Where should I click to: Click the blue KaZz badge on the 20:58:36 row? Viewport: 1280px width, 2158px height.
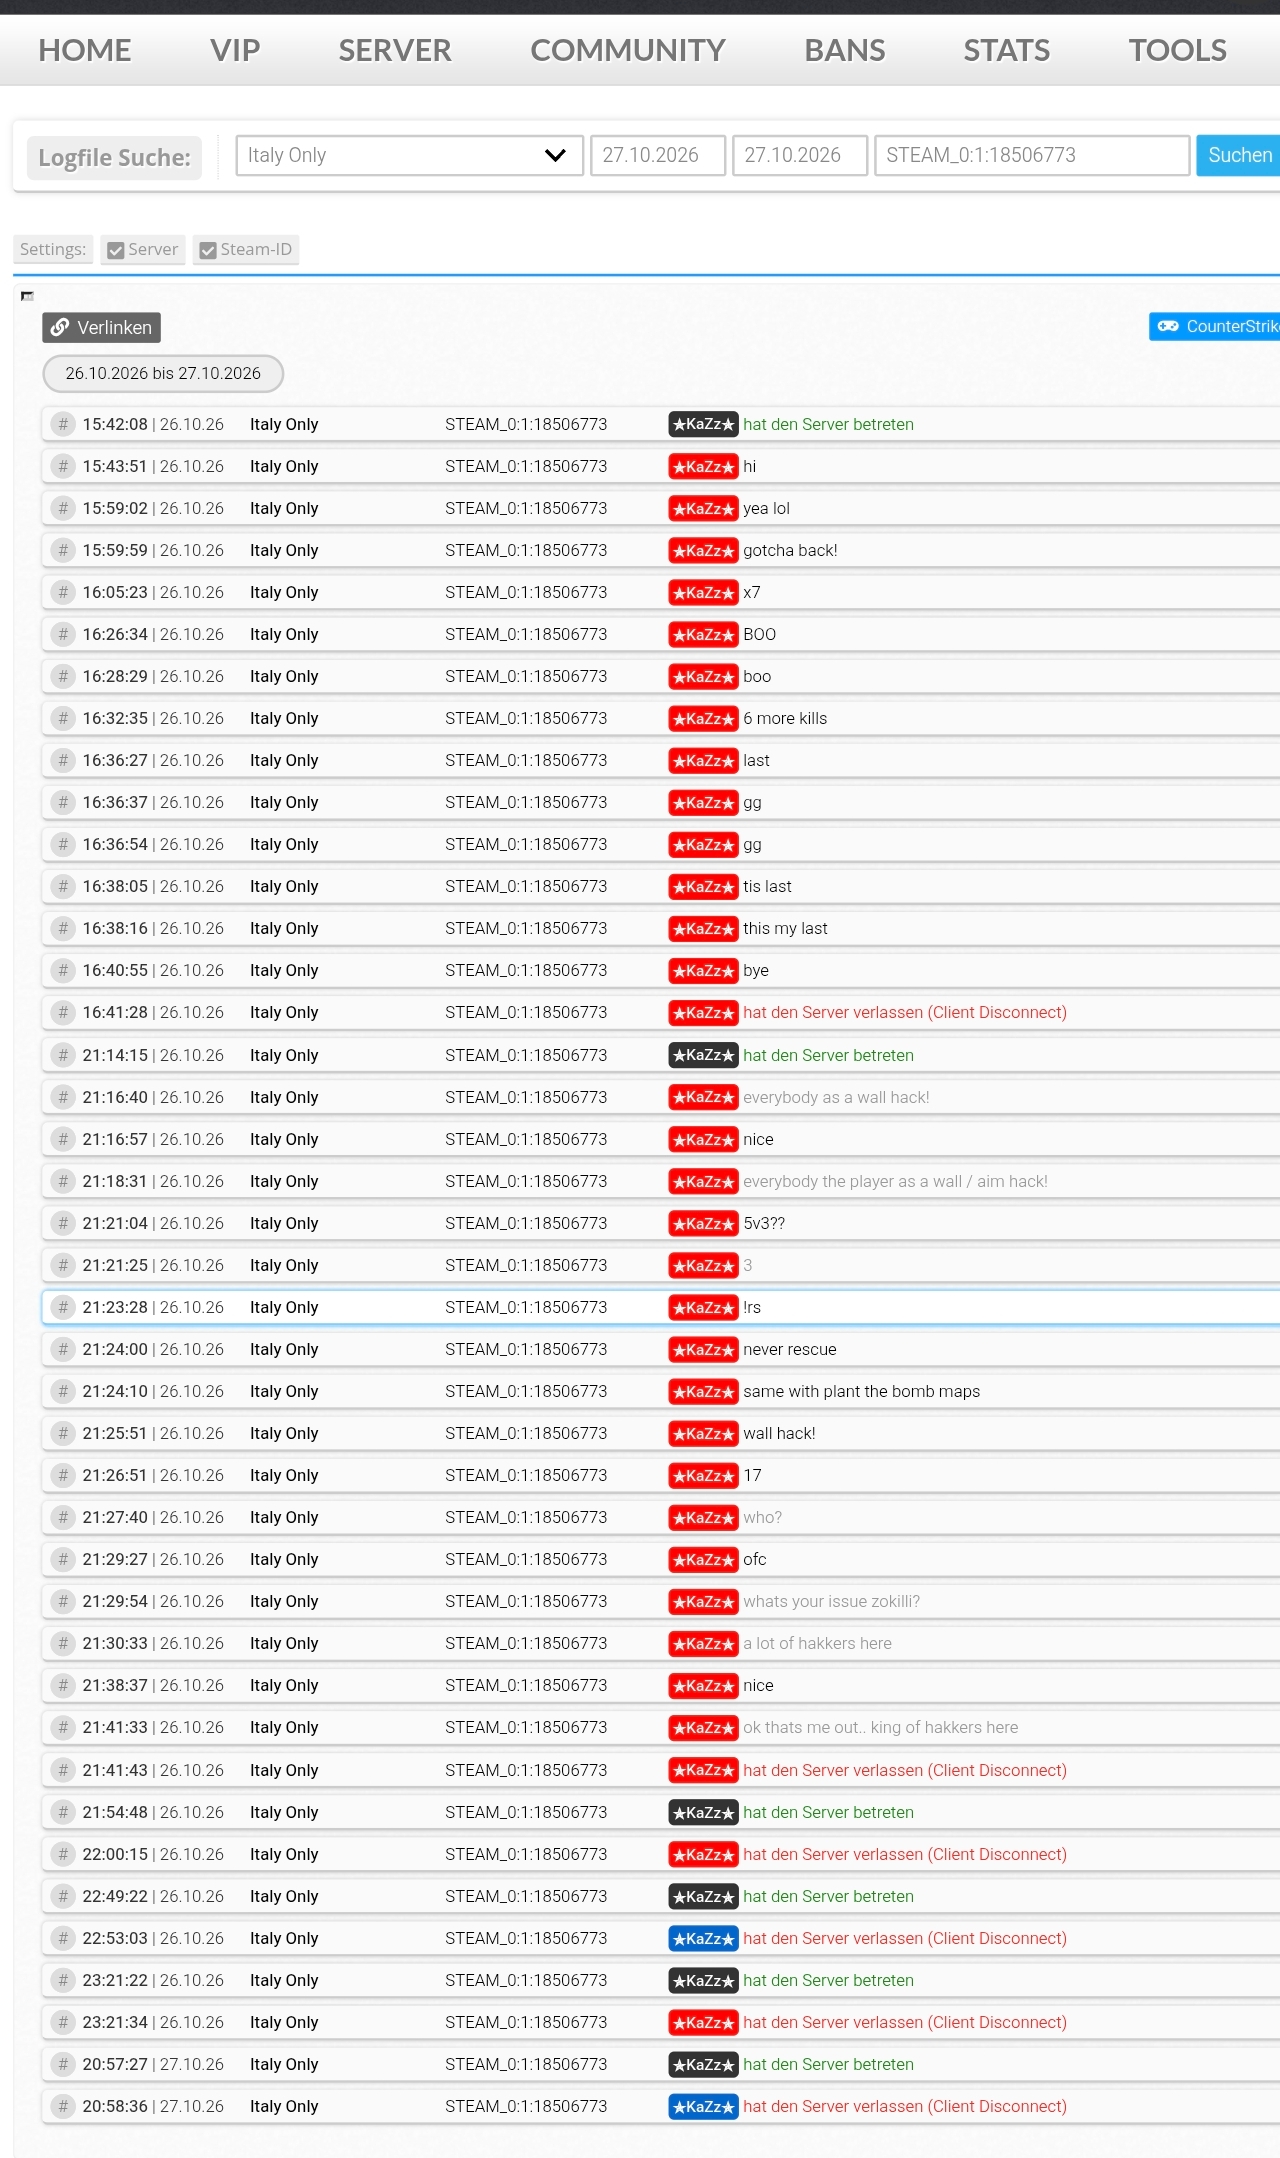[x=703, y=2106]
